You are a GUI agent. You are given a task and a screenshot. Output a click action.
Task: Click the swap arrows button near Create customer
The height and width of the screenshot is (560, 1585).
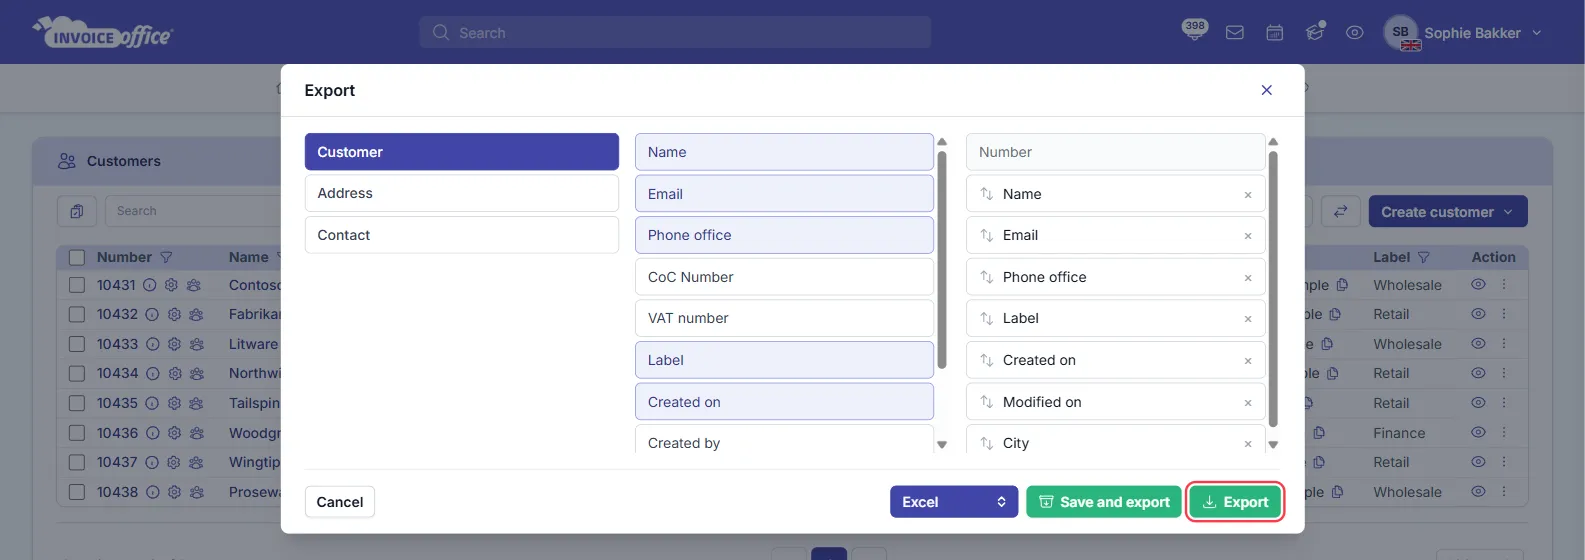(x=1340, y=211)
